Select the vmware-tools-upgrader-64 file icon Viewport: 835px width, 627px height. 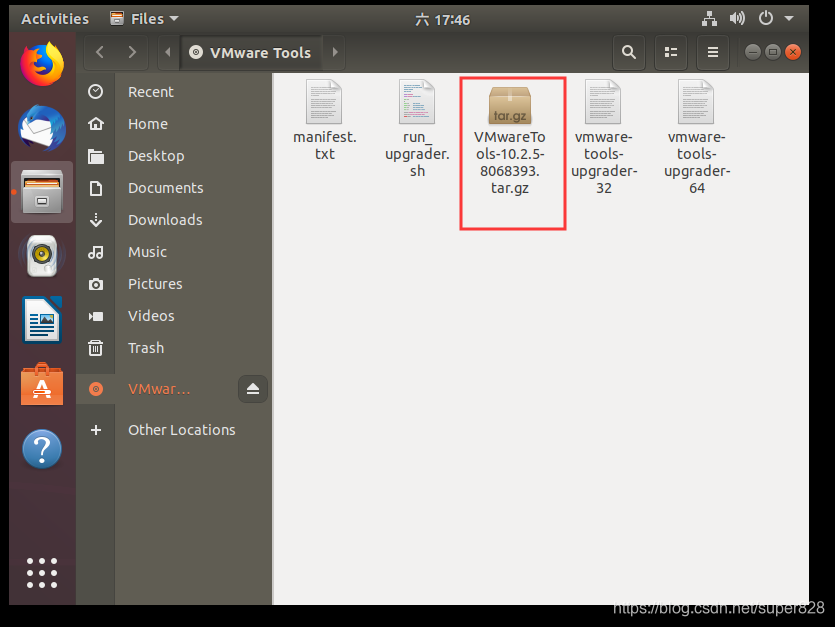click(696, 101)
